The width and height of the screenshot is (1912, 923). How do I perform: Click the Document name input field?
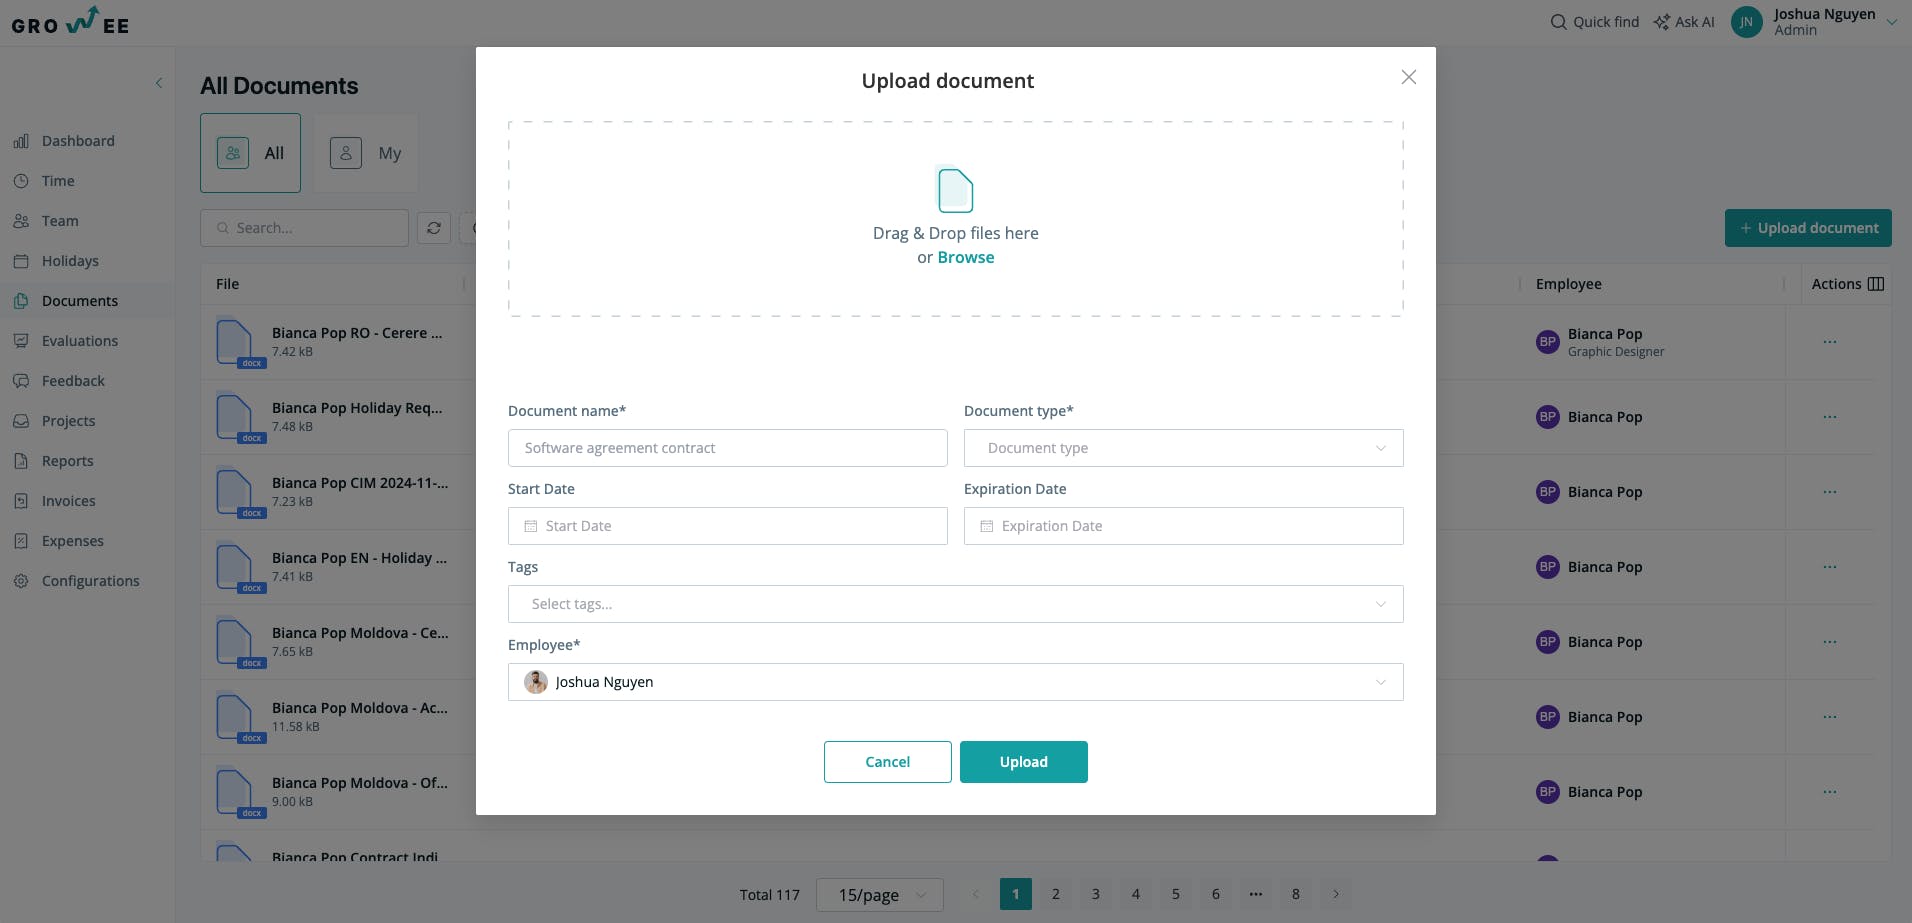[x=727, y=448]
